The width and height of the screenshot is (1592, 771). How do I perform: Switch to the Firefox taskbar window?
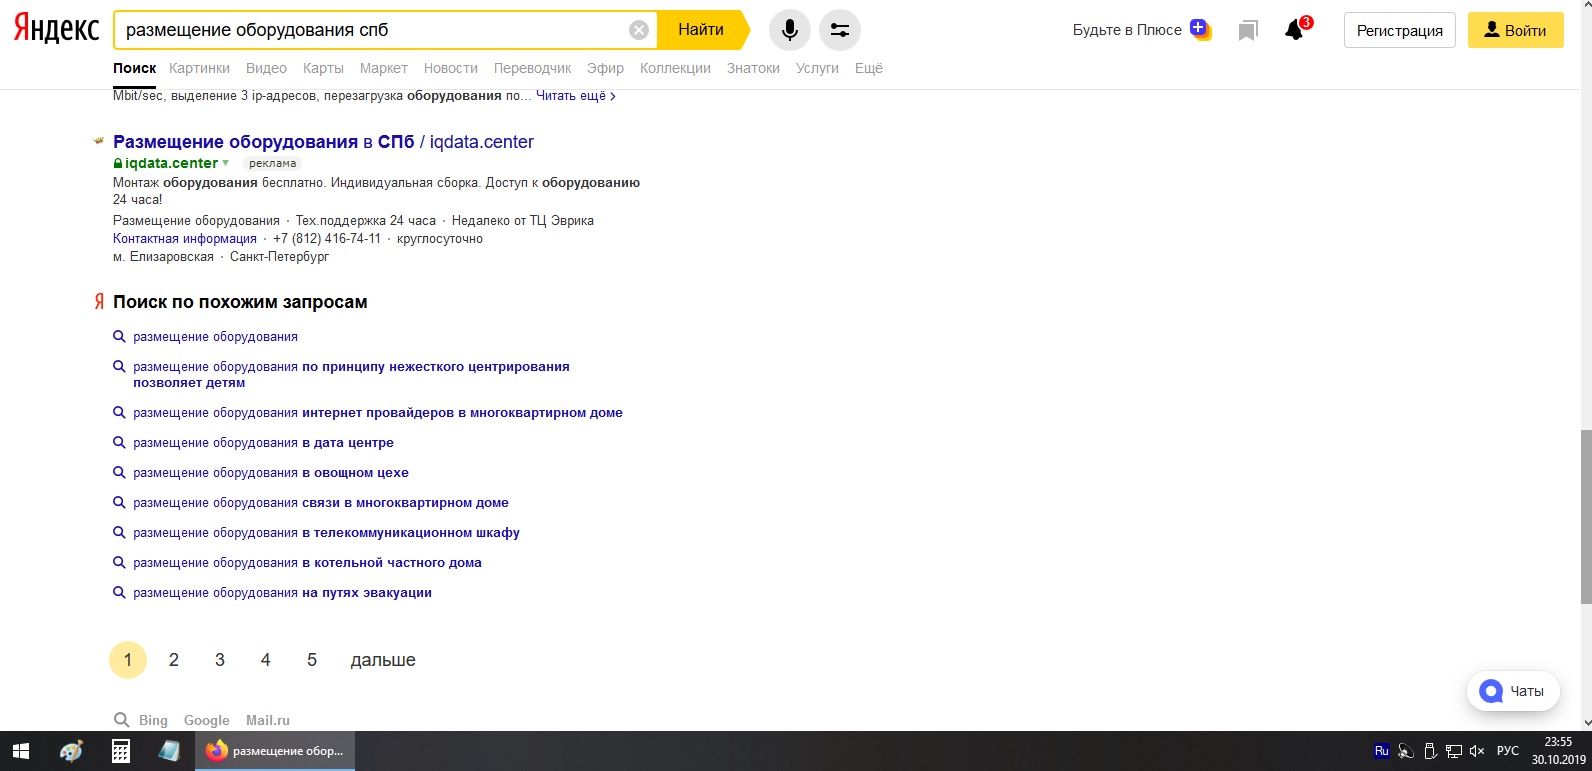[275, 751]
